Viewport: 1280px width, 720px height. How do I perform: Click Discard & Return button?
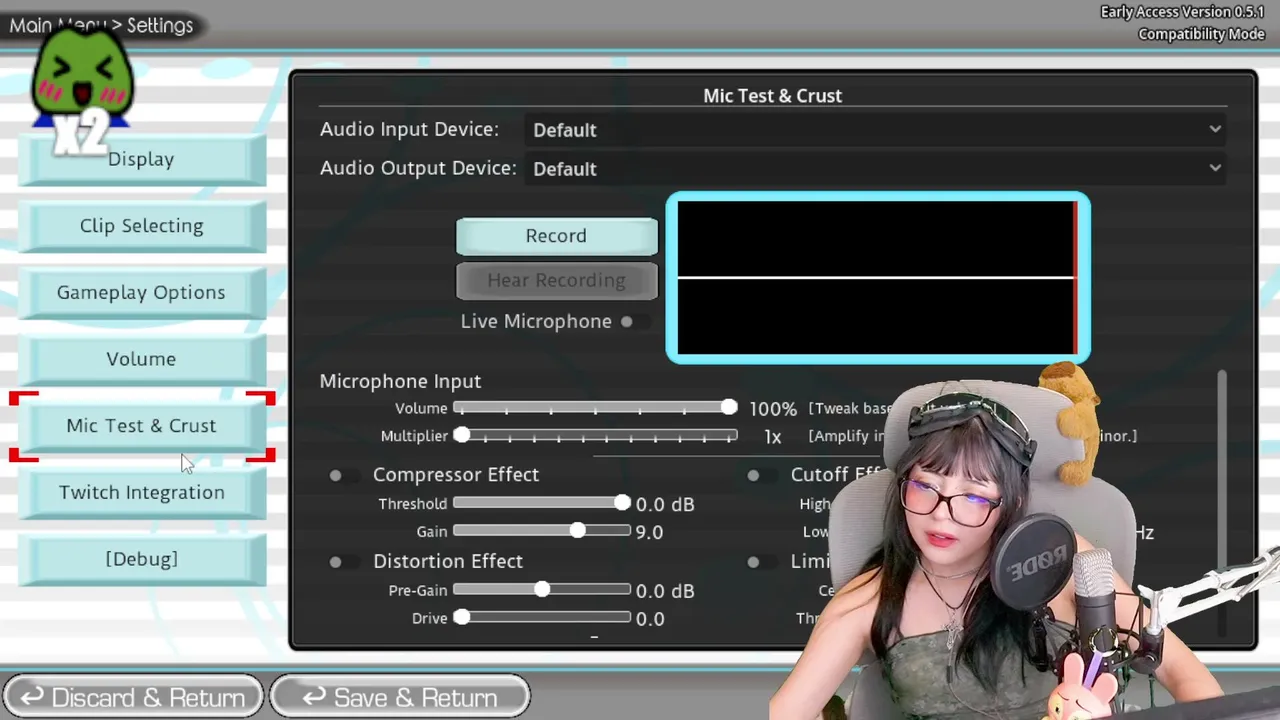point(133,697)
